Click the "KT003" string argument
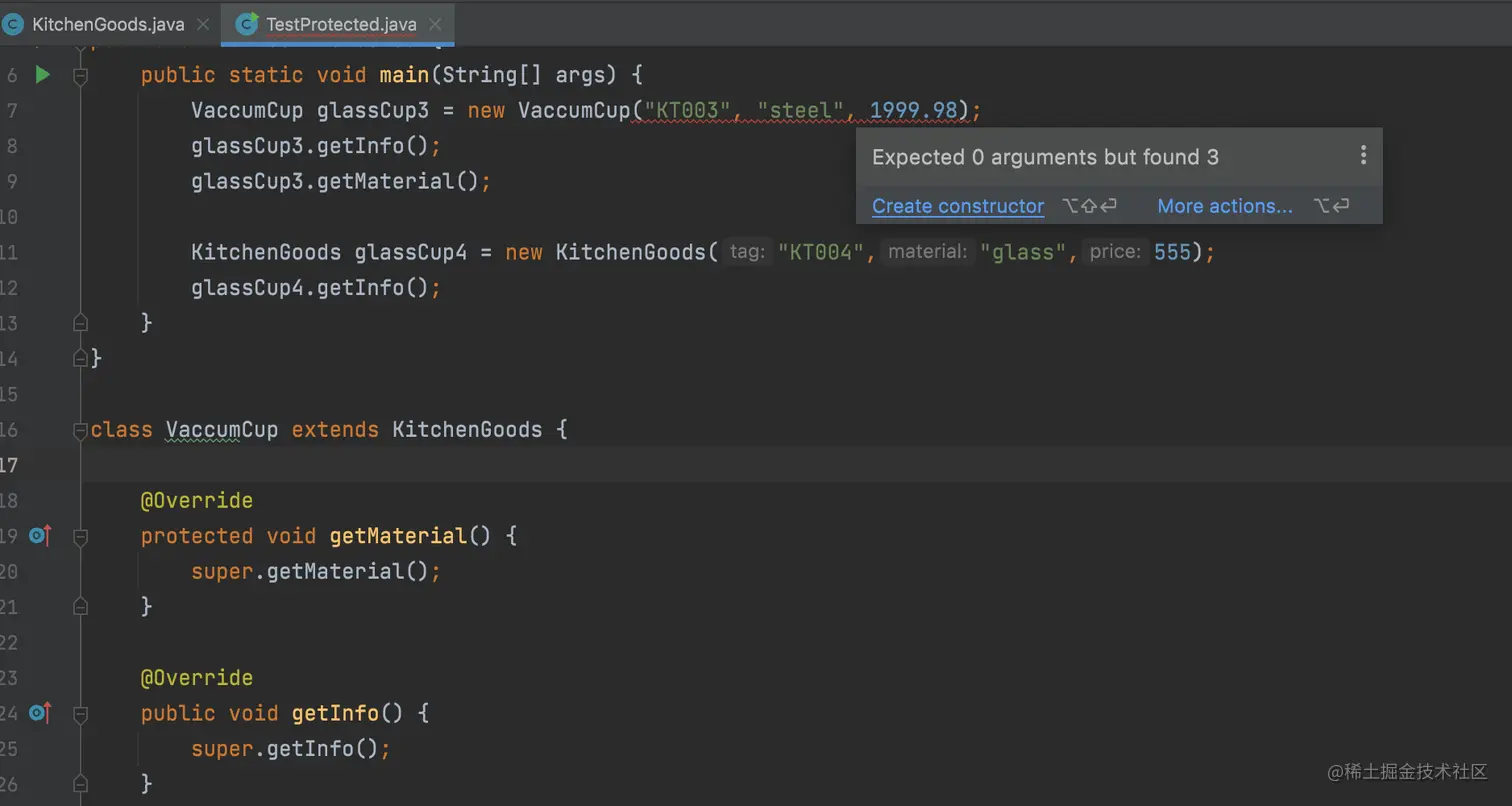The height and width of the screenshot is (806, 1512). [x=687, y=110]
